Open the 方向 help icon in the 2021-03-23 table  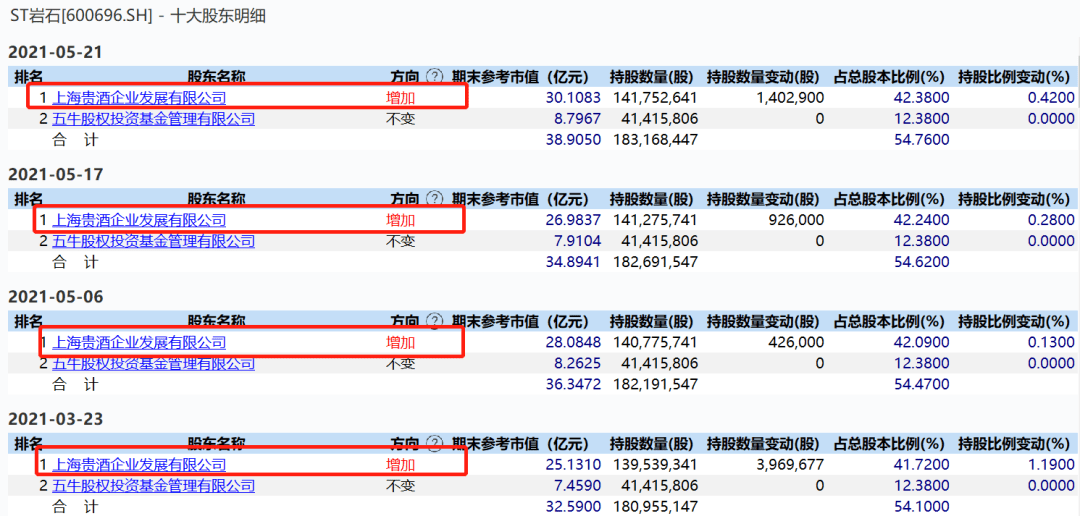pyautogui.click(x=434, y=442)
